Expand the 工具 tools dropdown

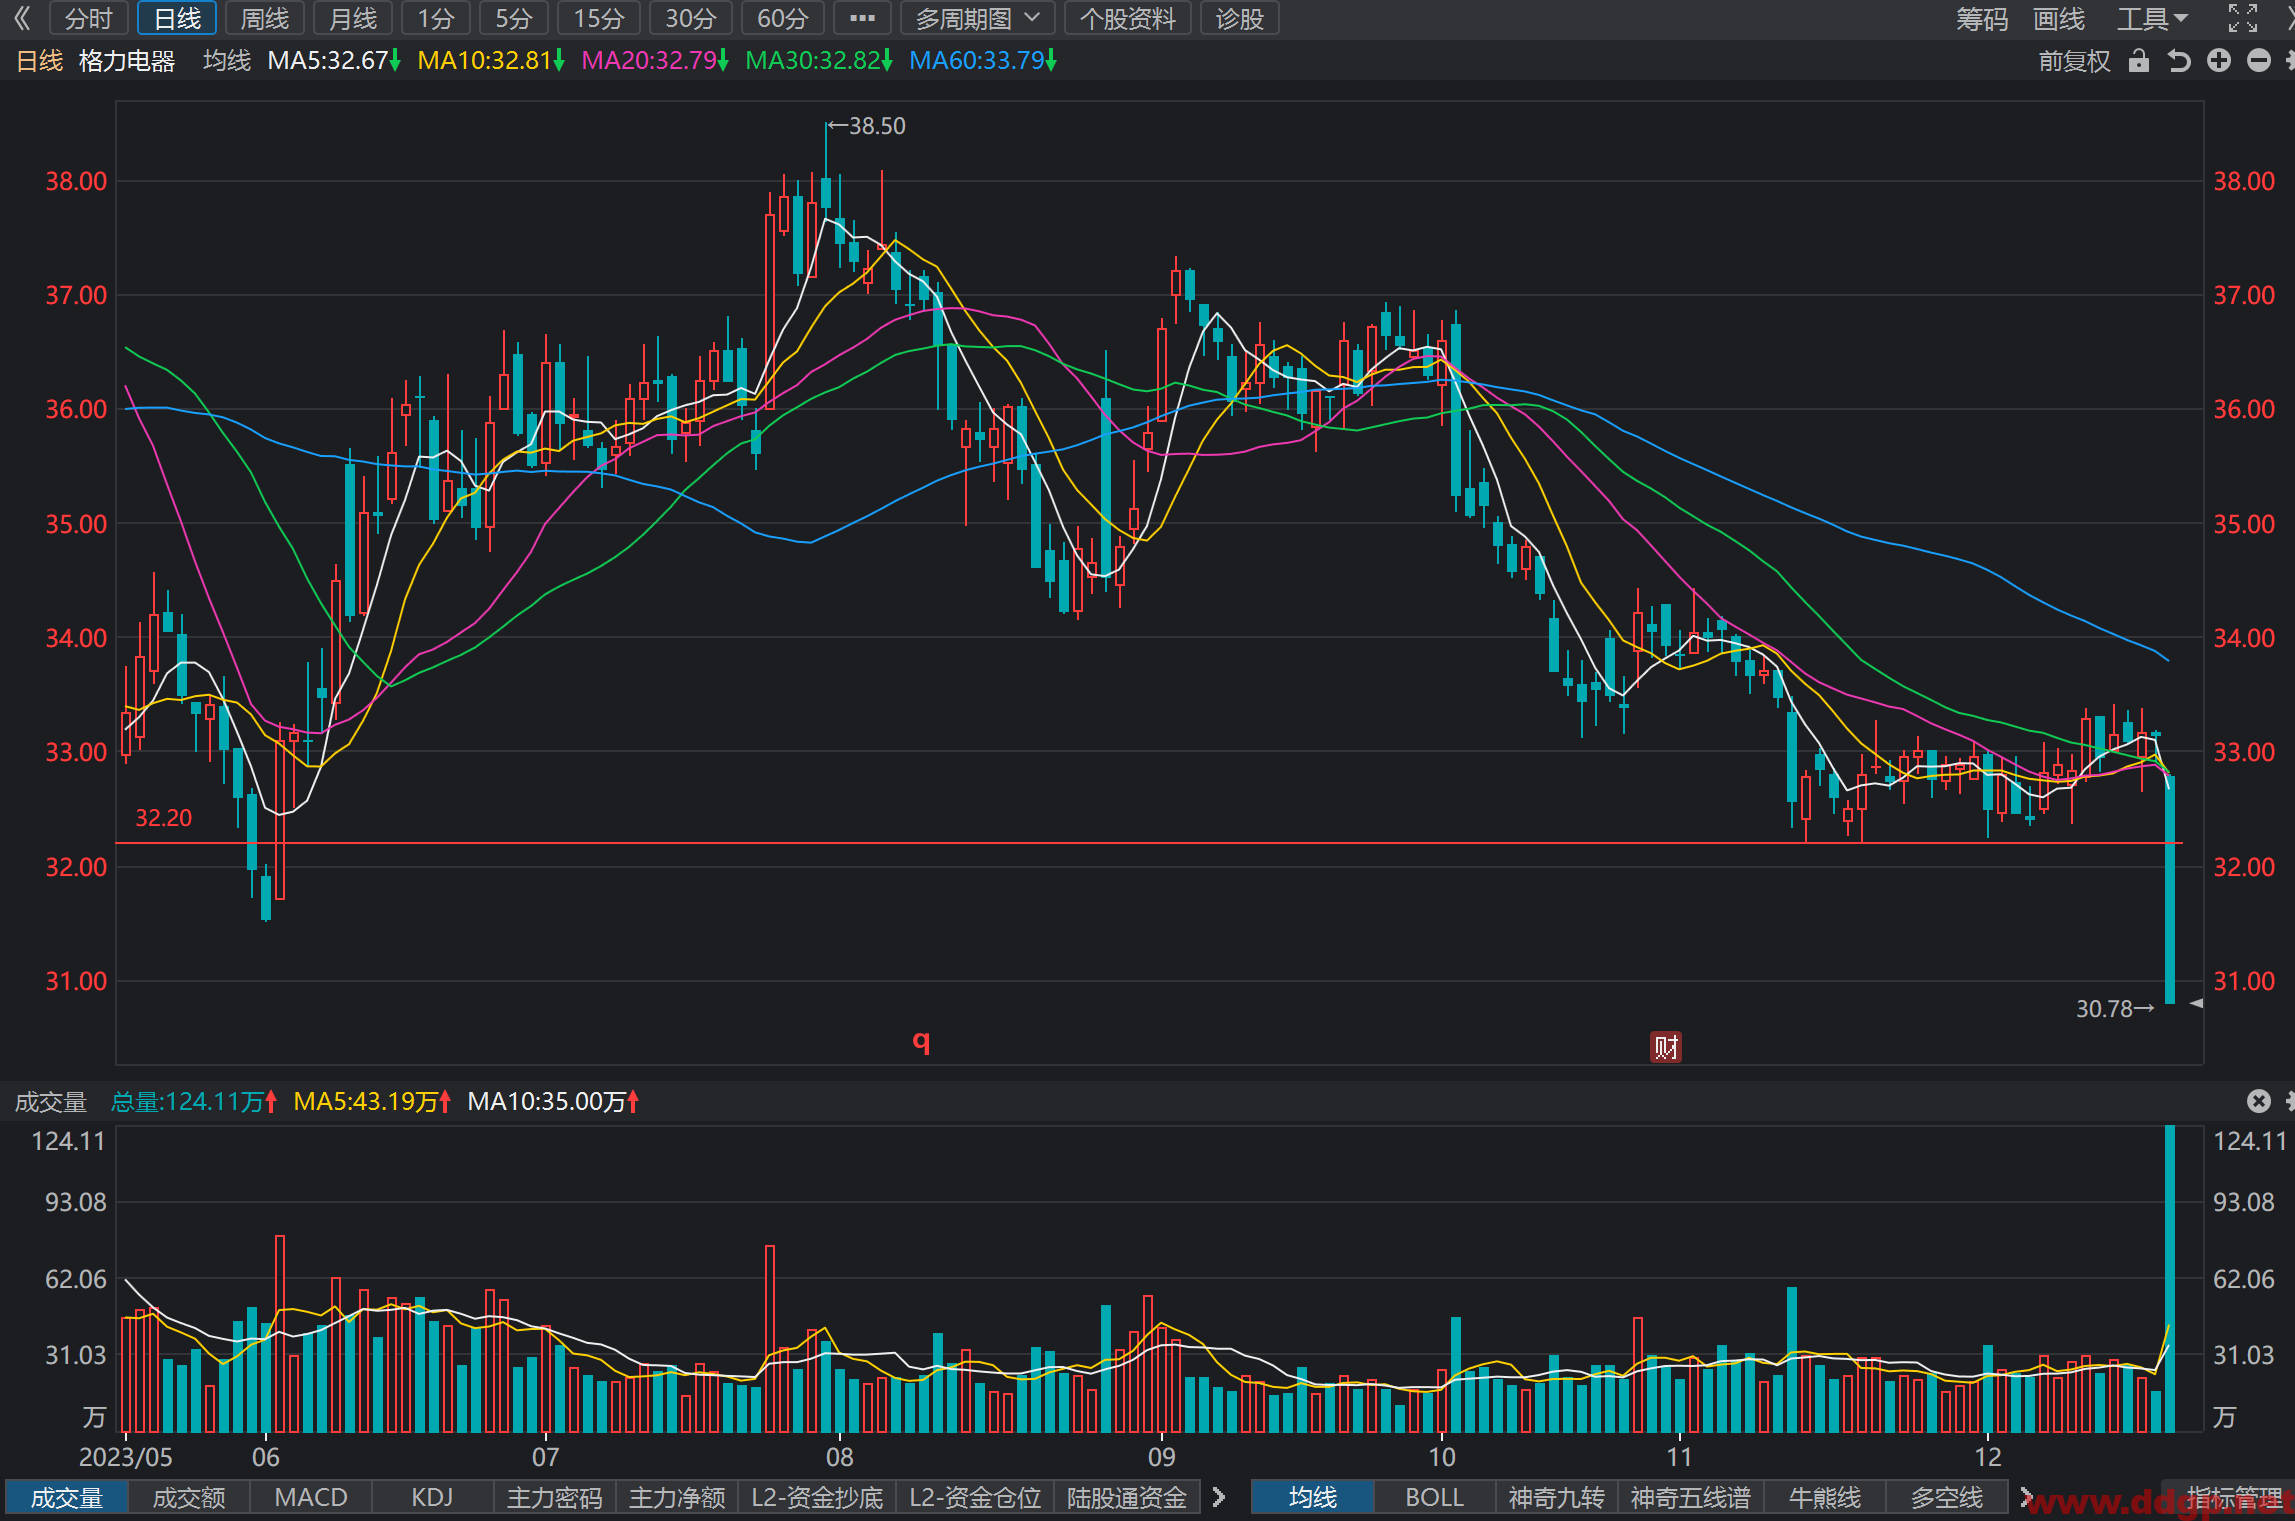click(2152, 18)
